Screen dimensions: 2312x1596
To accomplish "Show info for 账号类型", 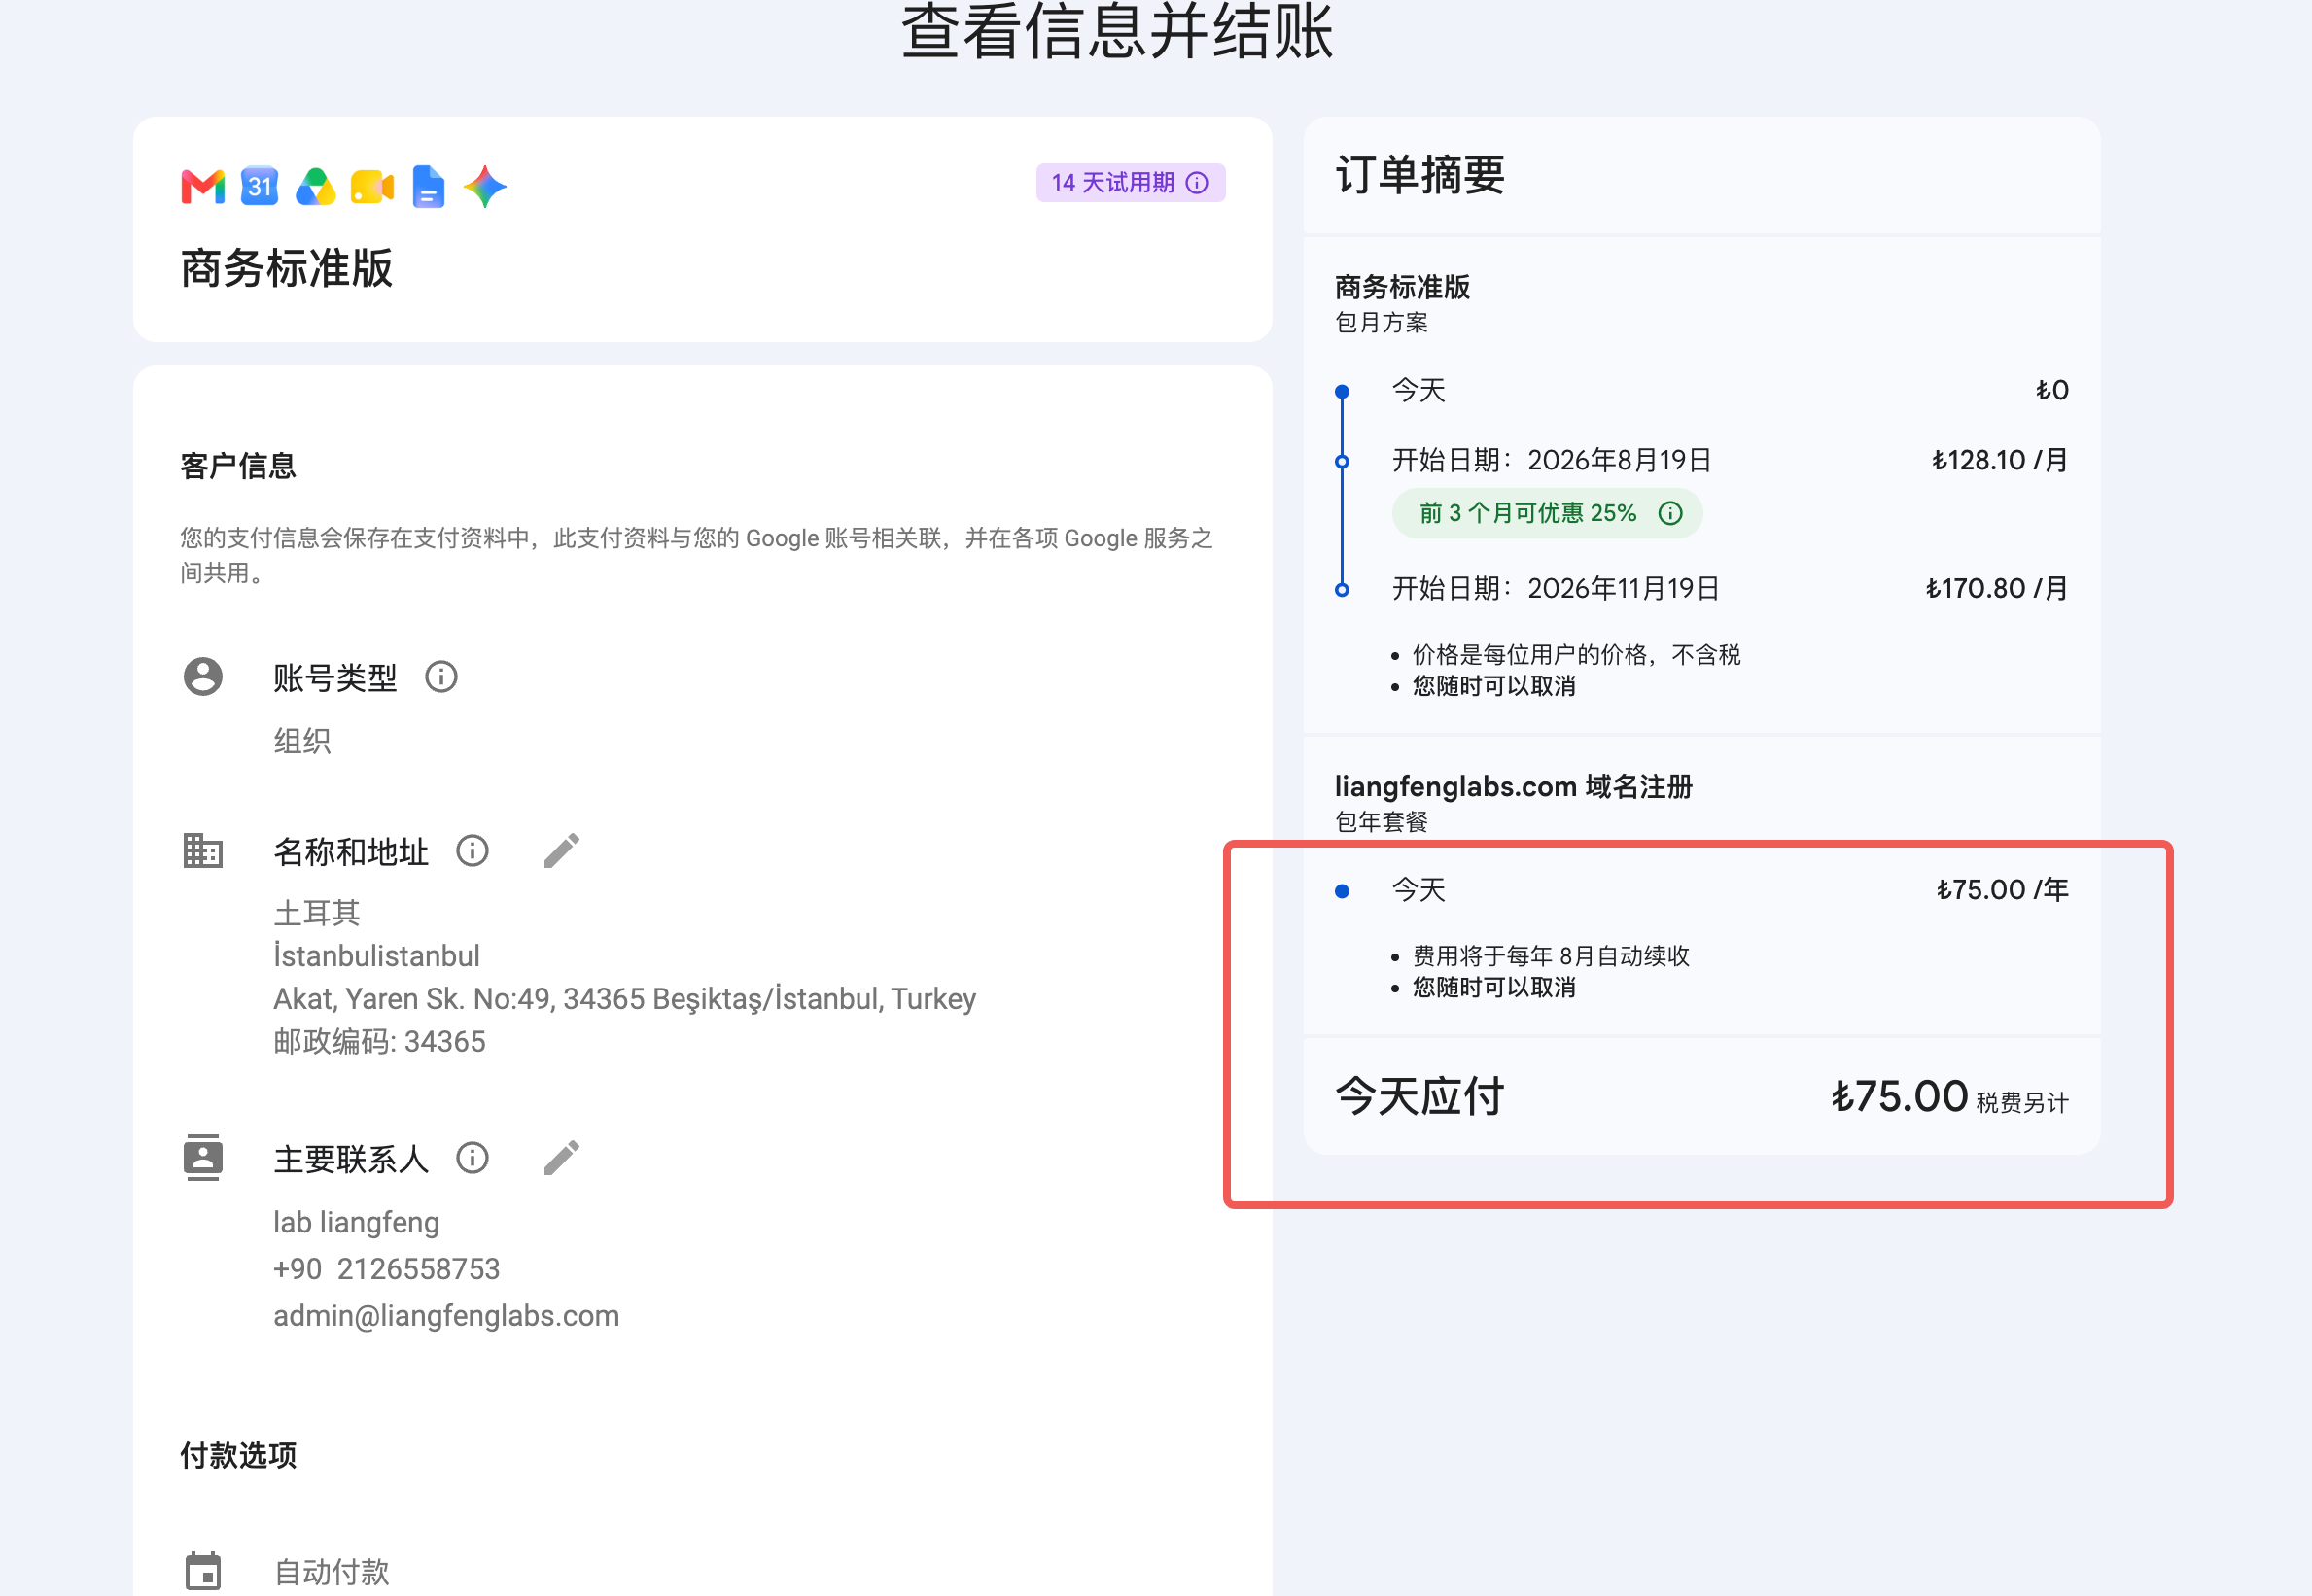I will click(x=441, y=678).
